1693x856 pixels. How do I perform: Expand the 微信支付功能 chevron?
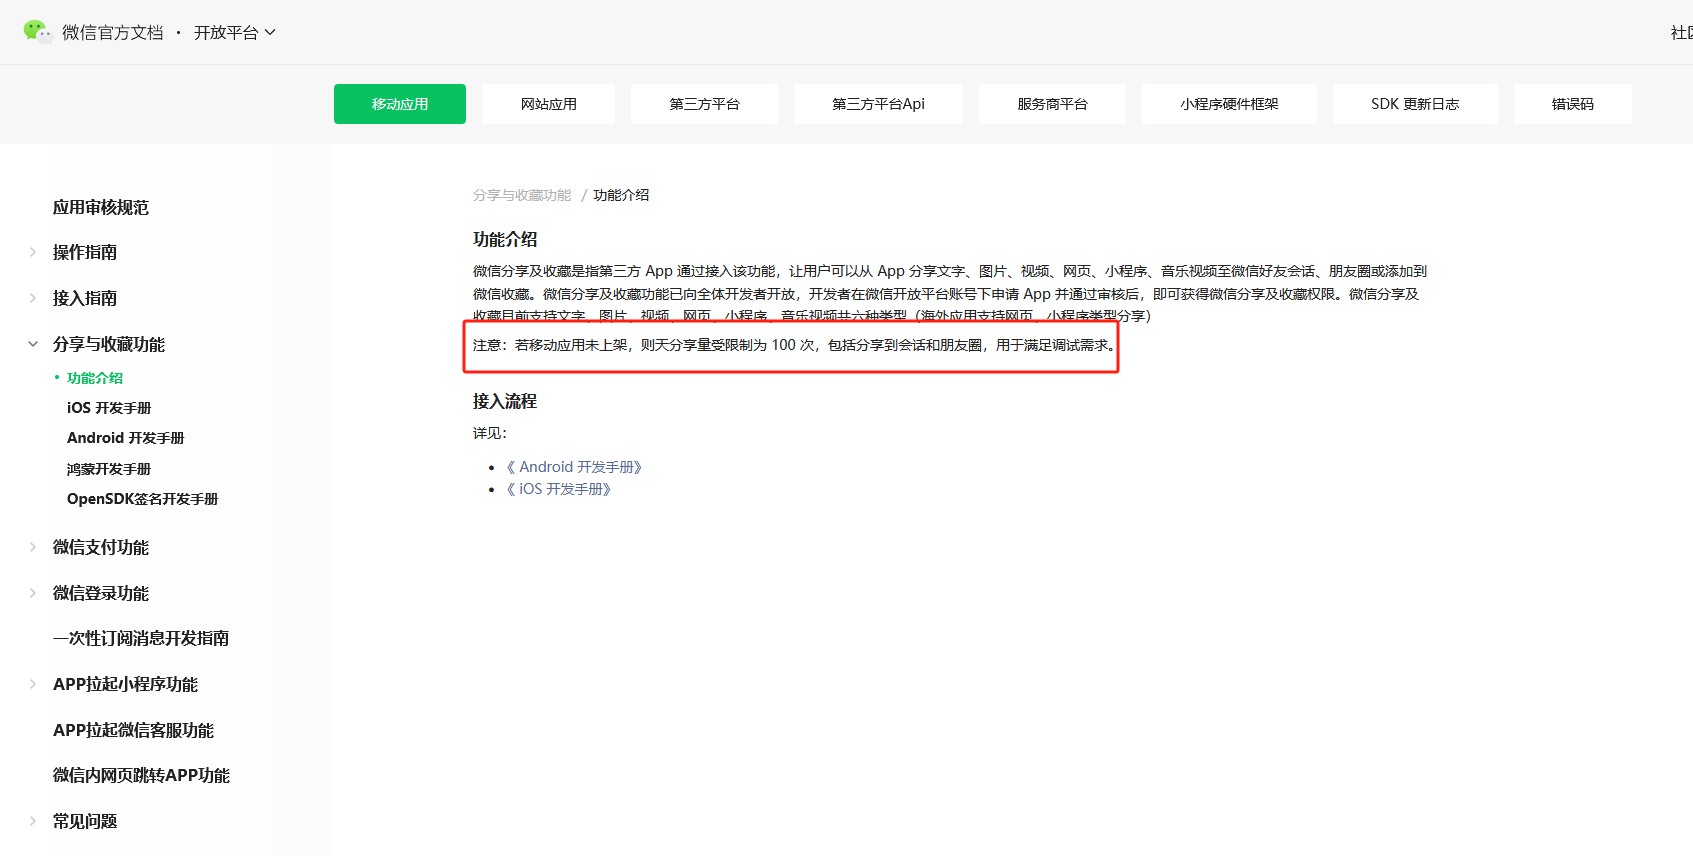pos(33,547)
